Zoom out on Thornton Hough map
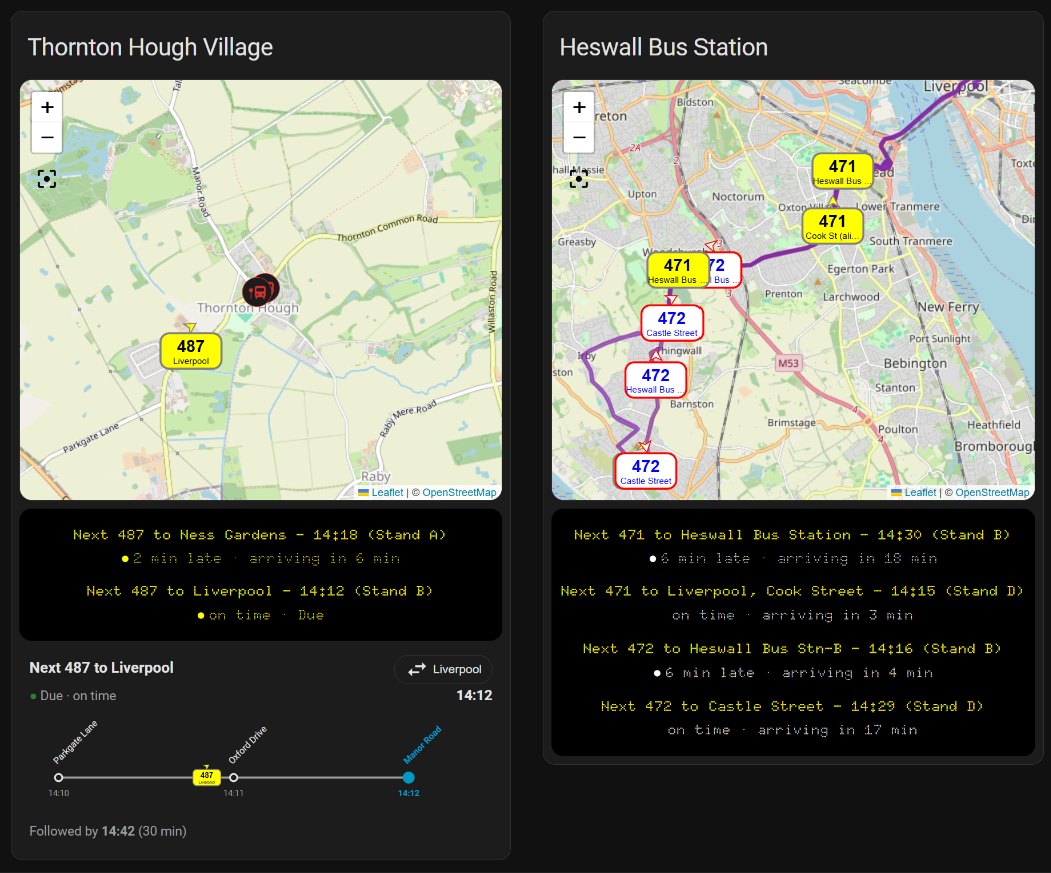Screen dimensions: 1051x873 point(47,138)
